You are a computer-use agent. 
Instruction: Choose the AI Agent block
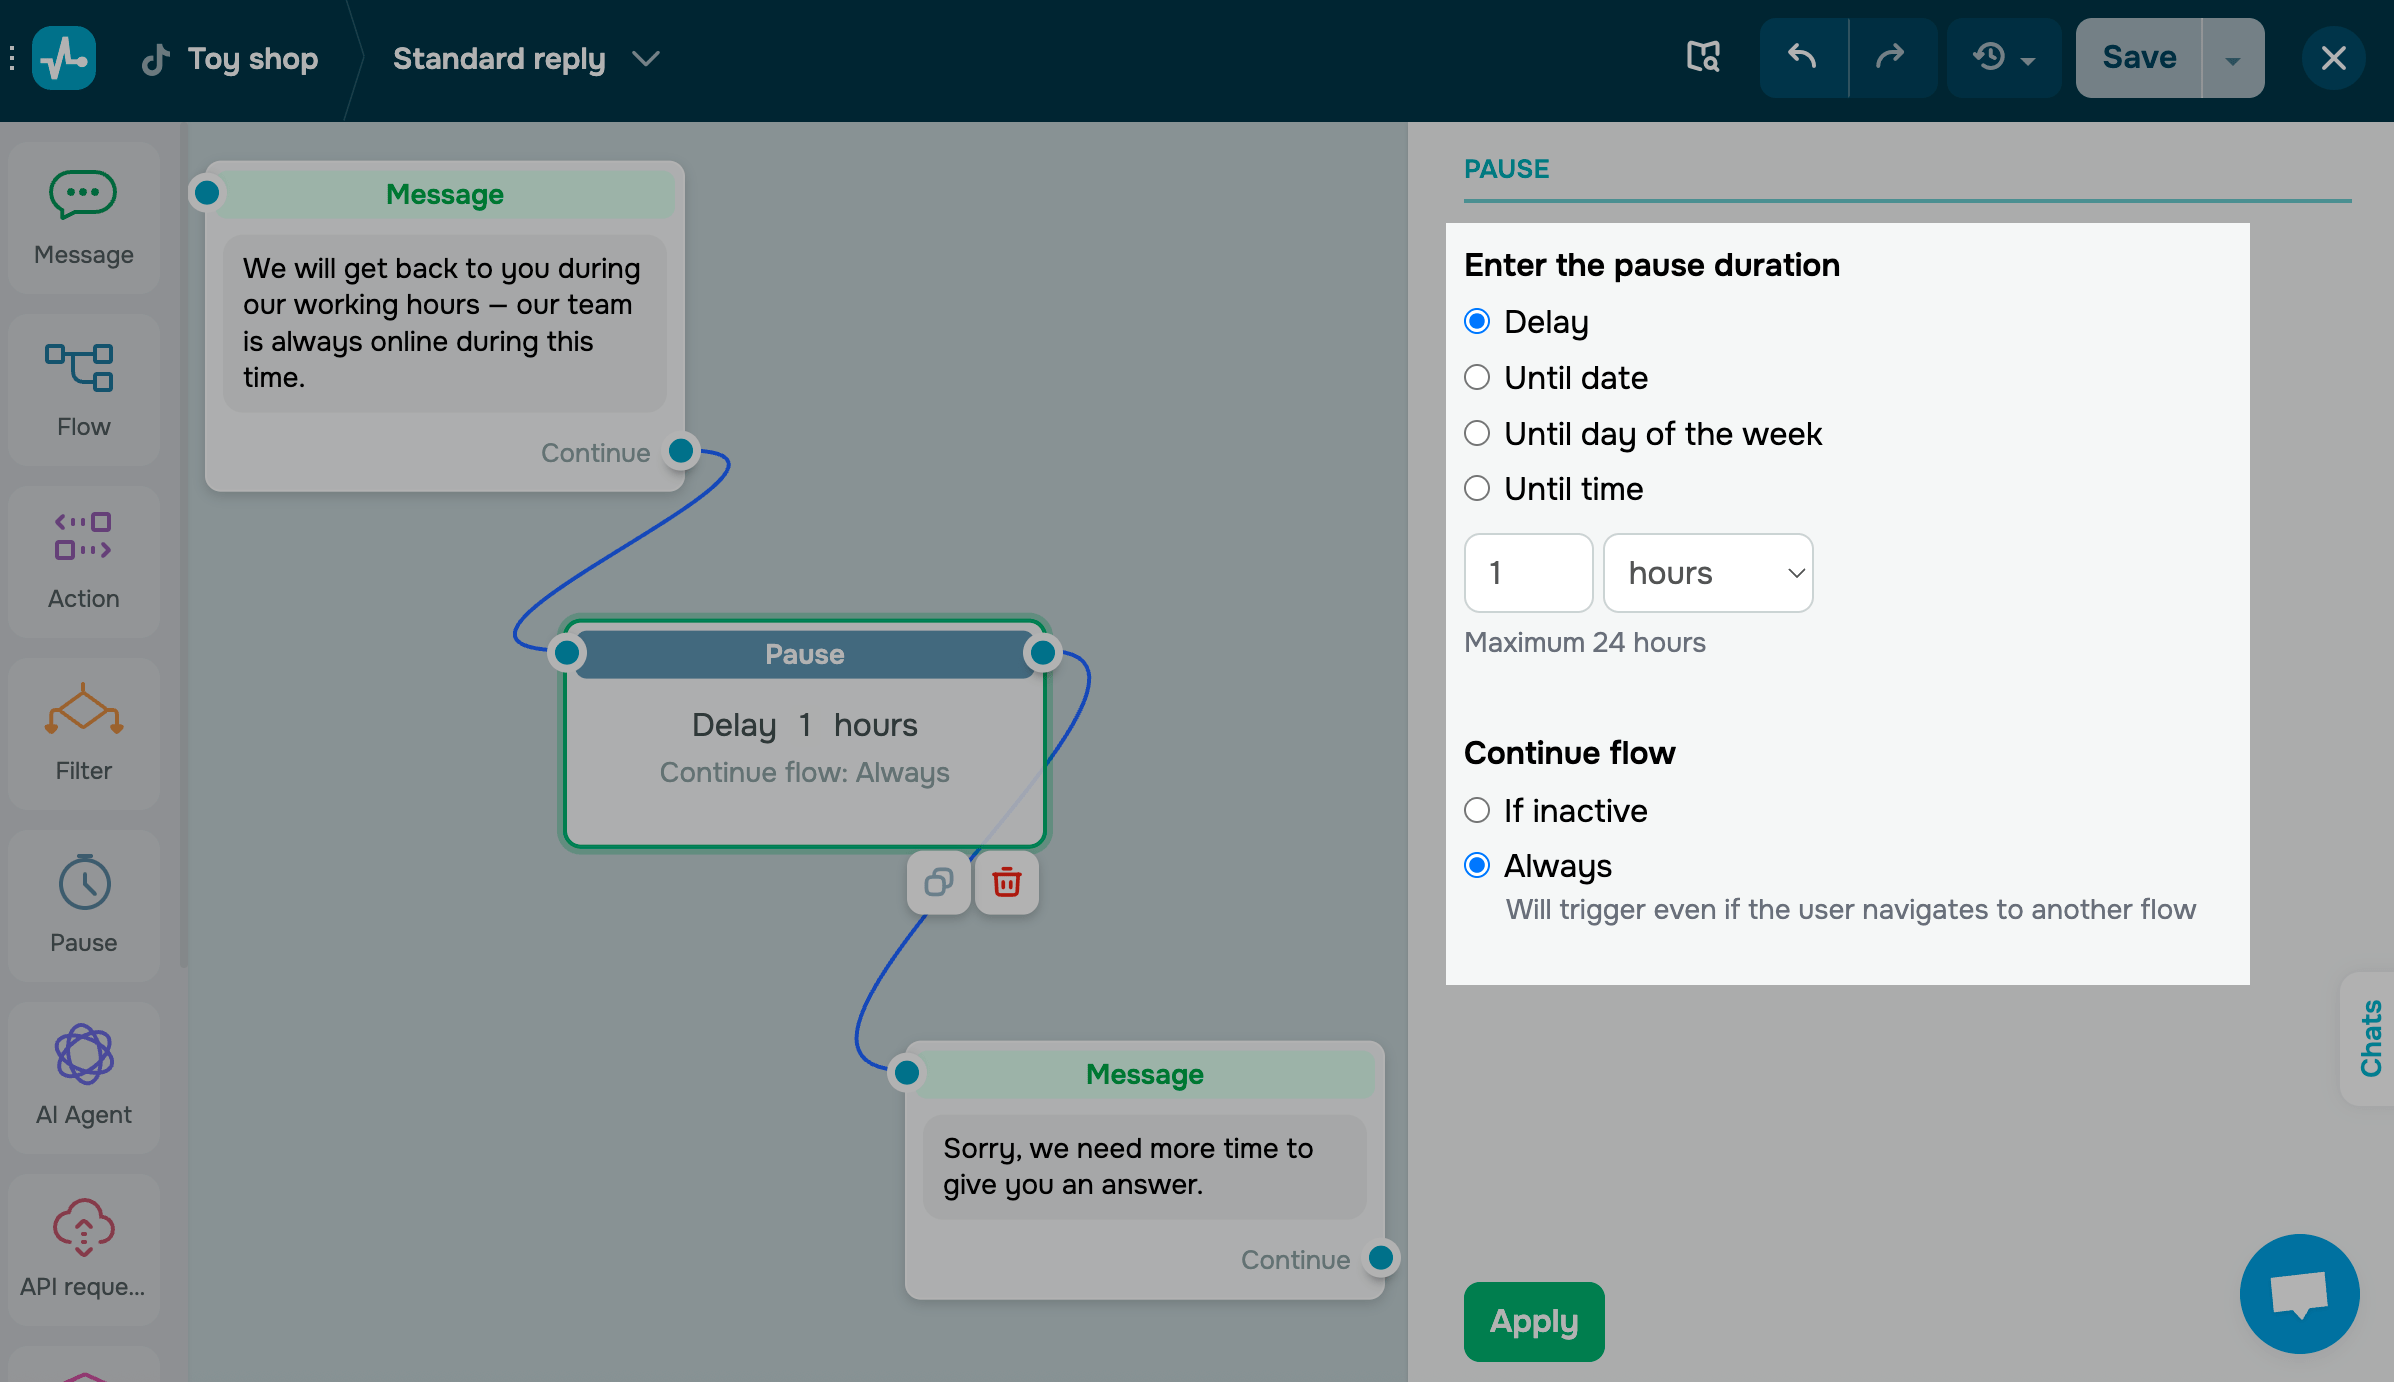[x=83, y=1076]
